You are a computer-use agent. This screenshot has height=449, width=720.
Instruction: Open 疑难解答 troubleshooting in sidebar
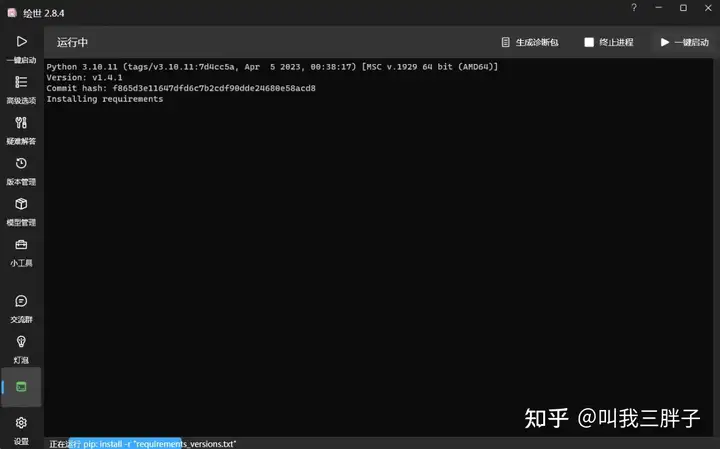point(21,130)
